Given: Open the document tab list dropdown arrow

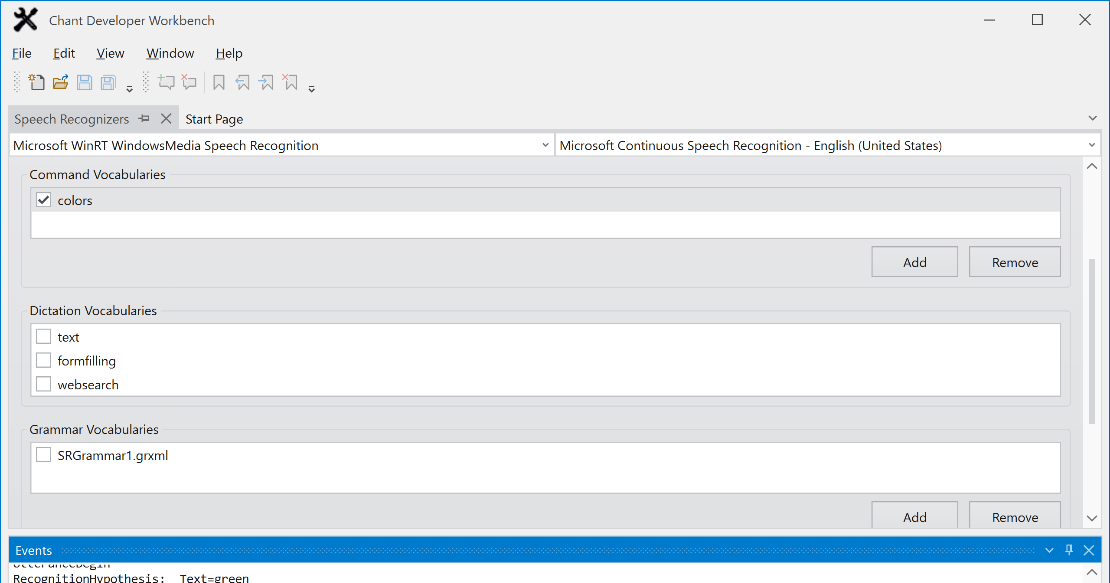Looking at the screenshot, I should [1092, 119].
